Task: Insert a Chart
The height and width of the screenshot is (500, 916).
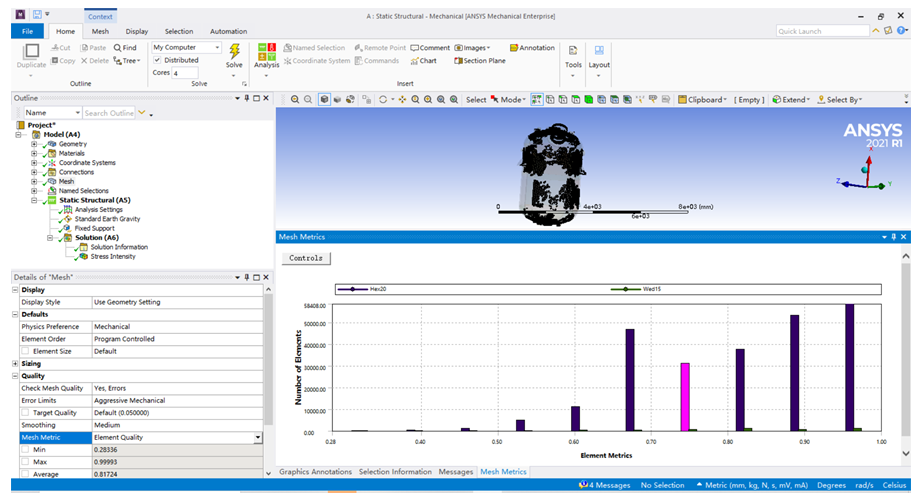Action: click(424, 61)
